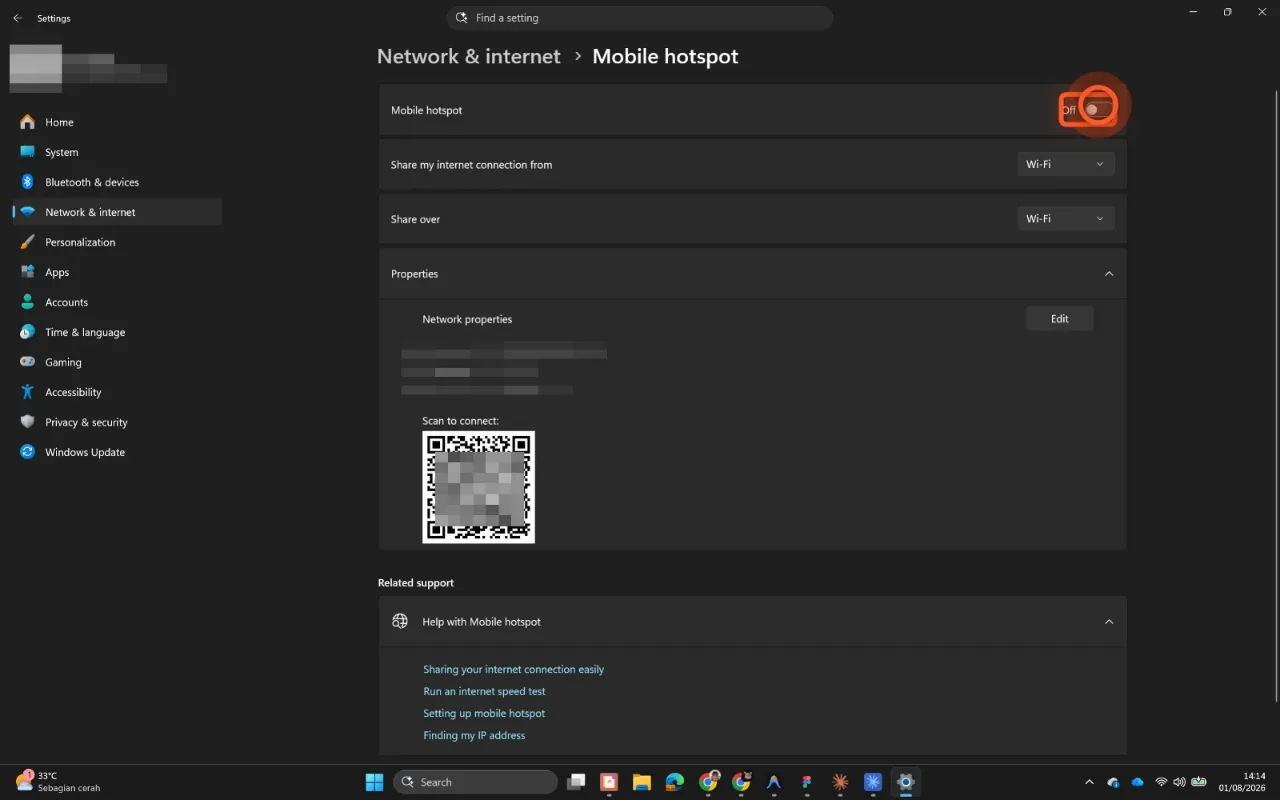Open the Windows Start menu

[374, 782]
